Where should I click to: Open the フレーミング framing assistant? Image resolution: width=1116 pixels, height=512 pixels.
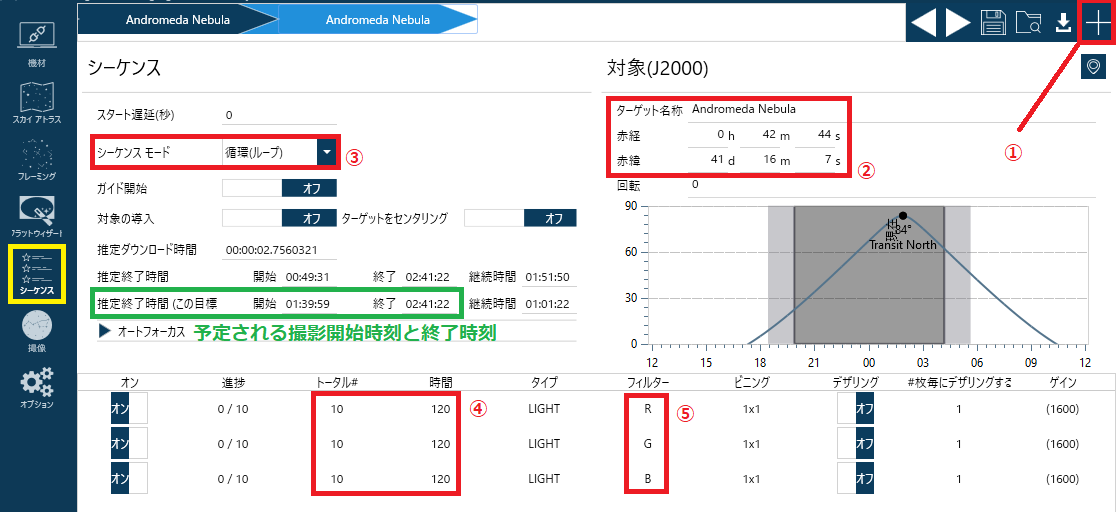pyautogui.click(x=36, y=160)
